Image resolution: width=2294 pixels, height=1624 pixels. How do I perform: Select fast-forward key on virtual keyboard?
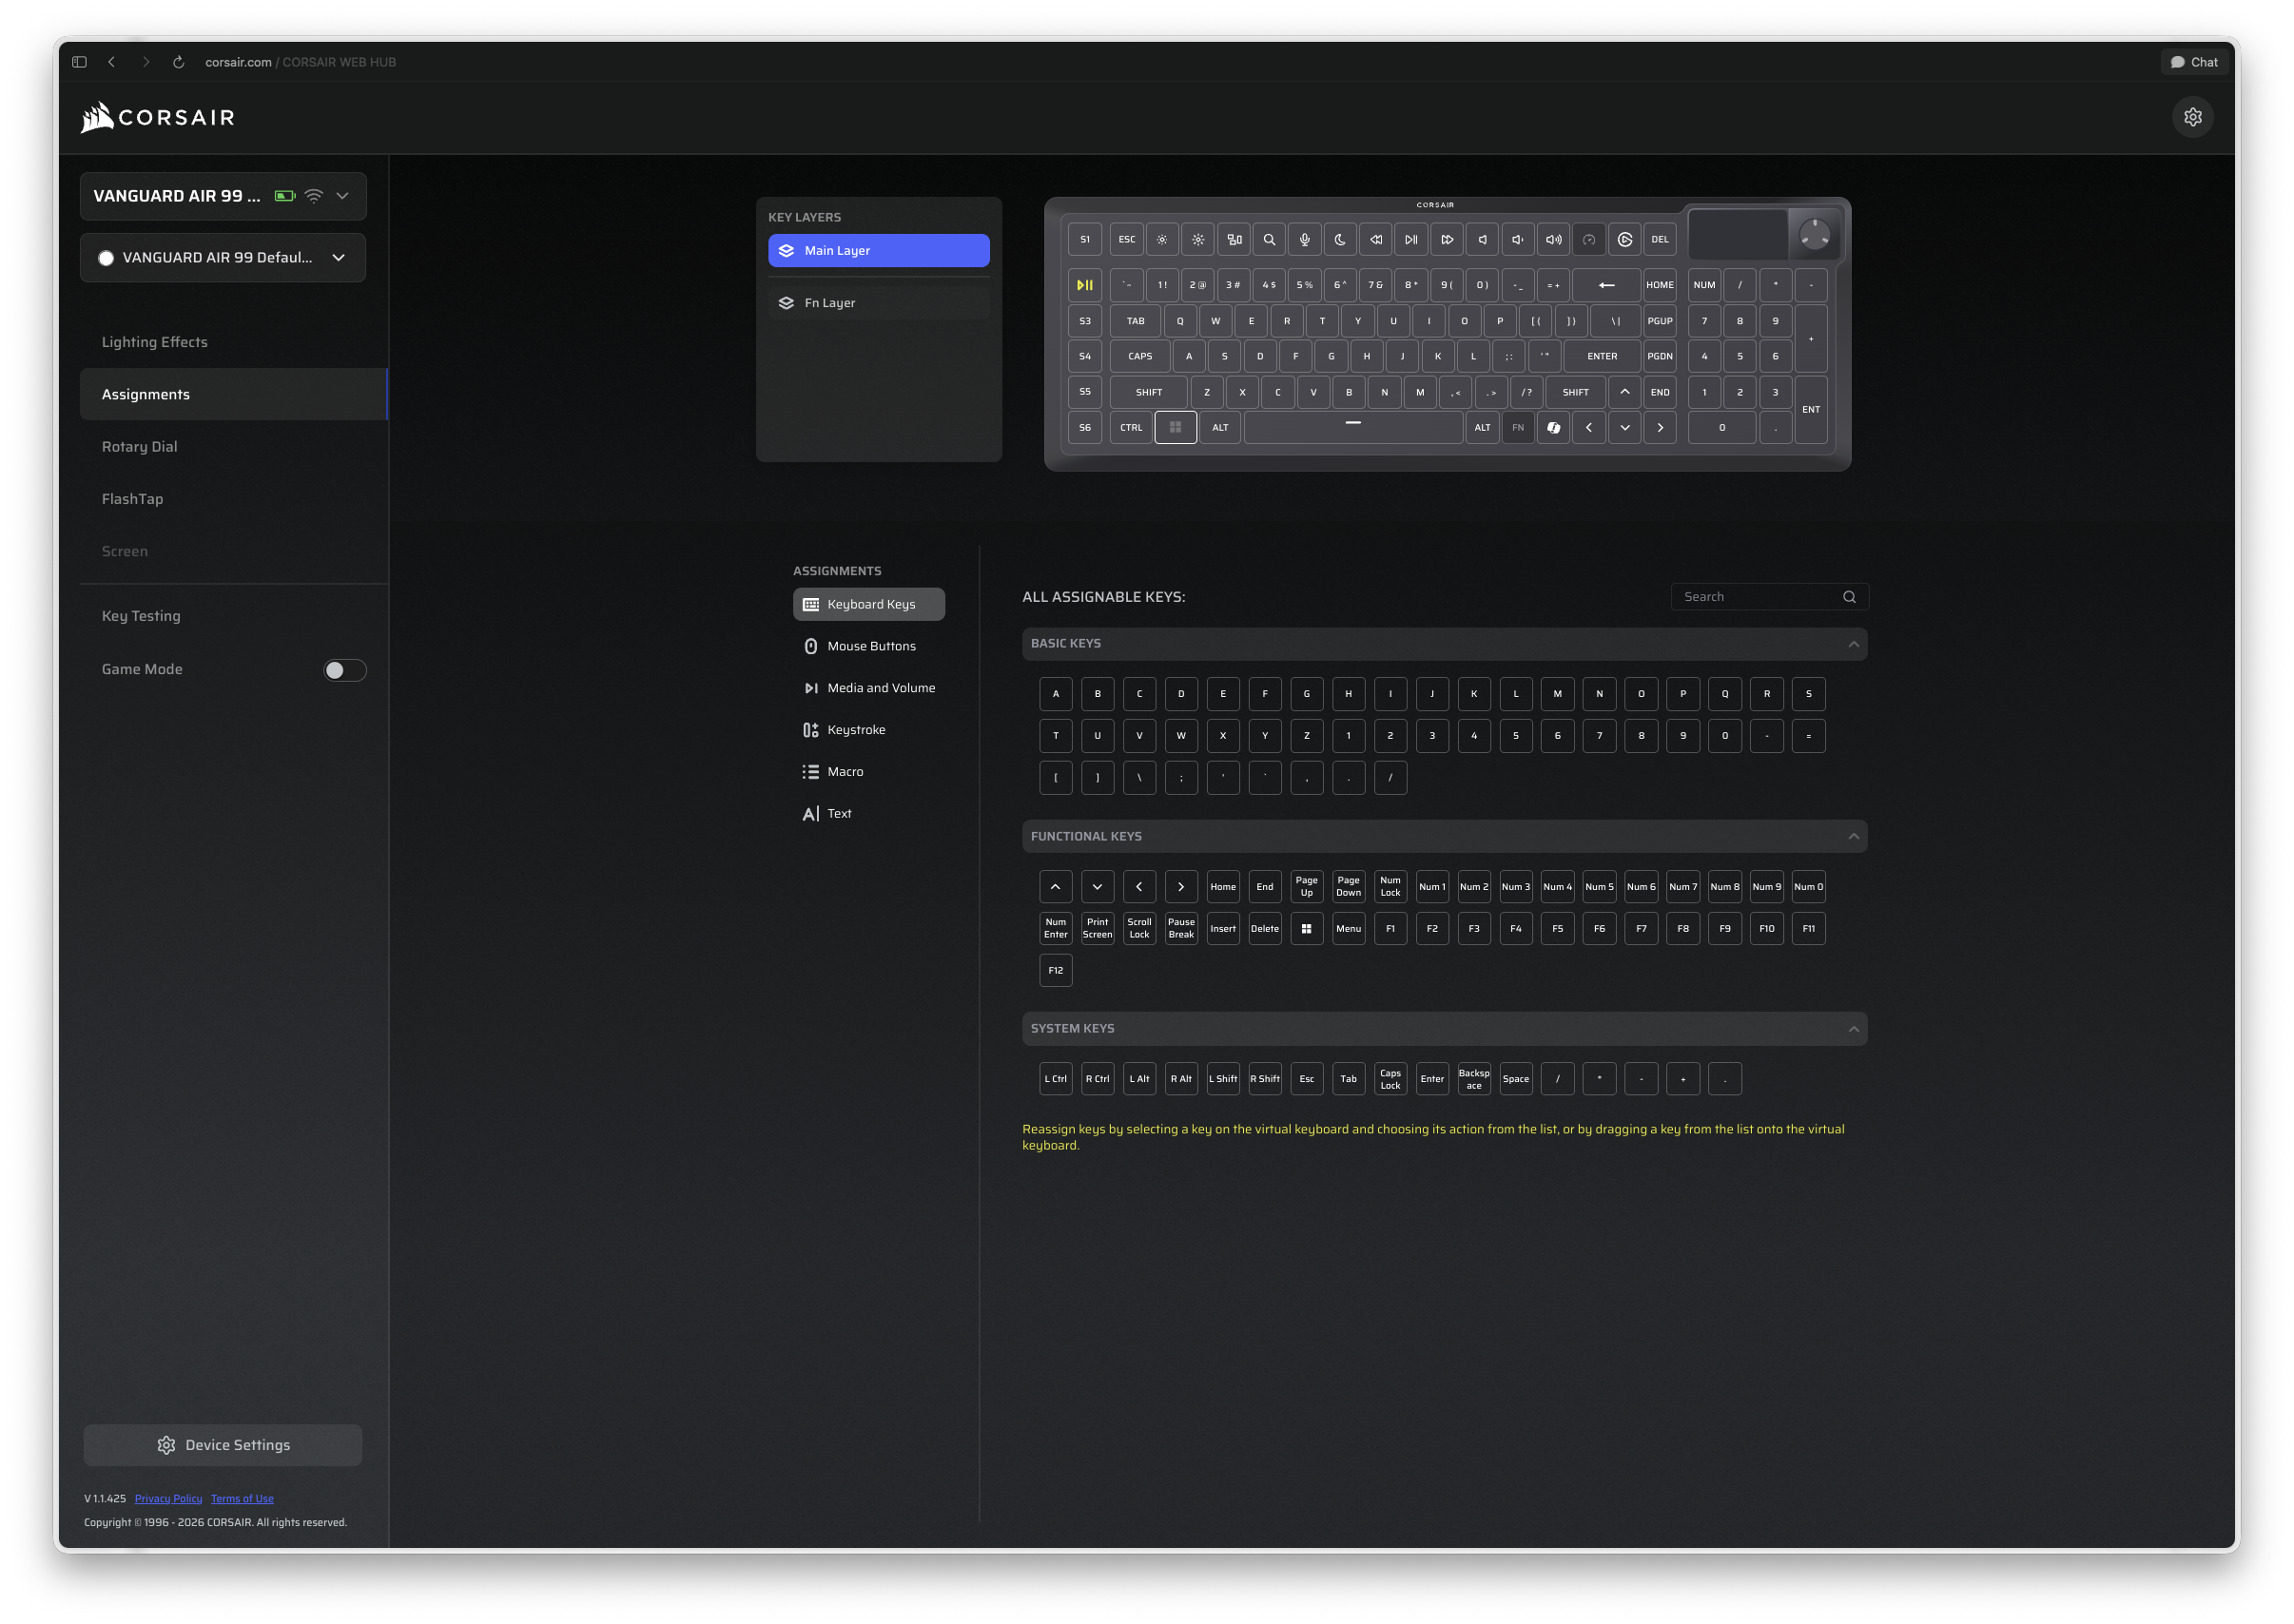tap(1447, 240)
